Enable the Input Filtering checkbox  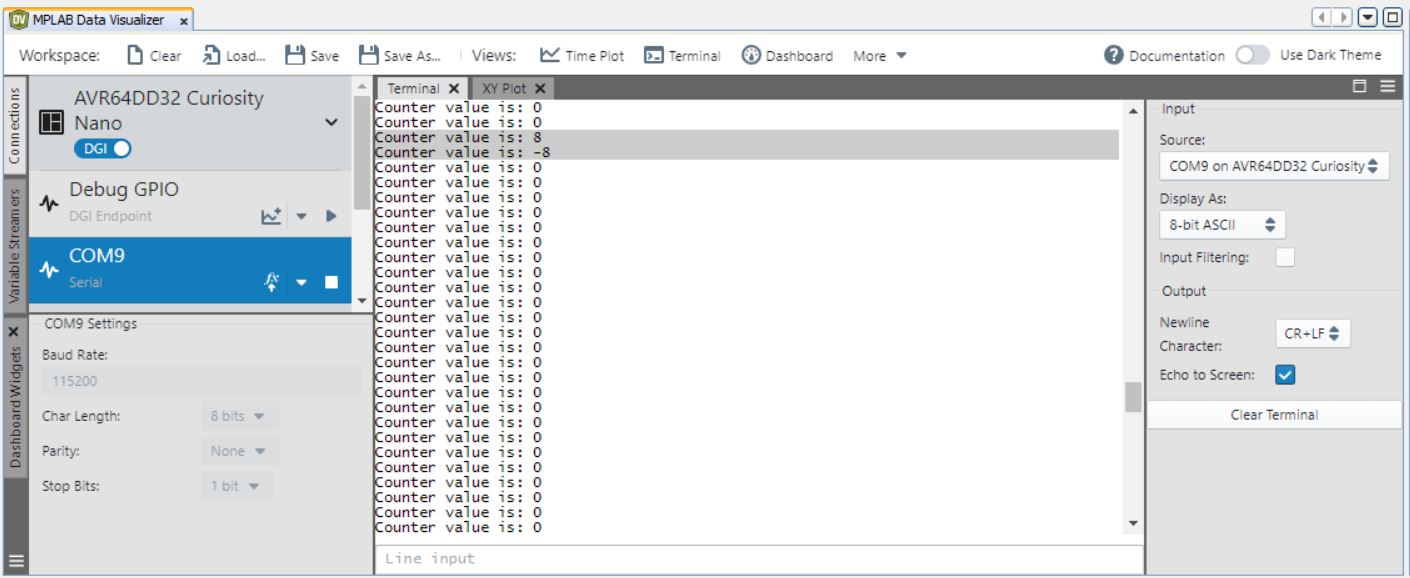(x=1285, y=258)
